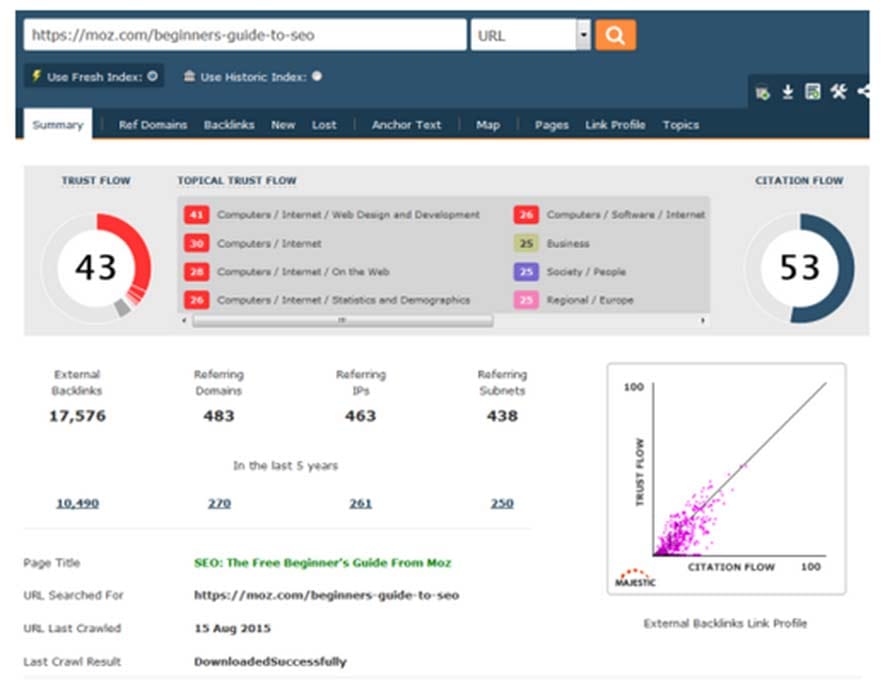Click the create report icon

[813, 91]
